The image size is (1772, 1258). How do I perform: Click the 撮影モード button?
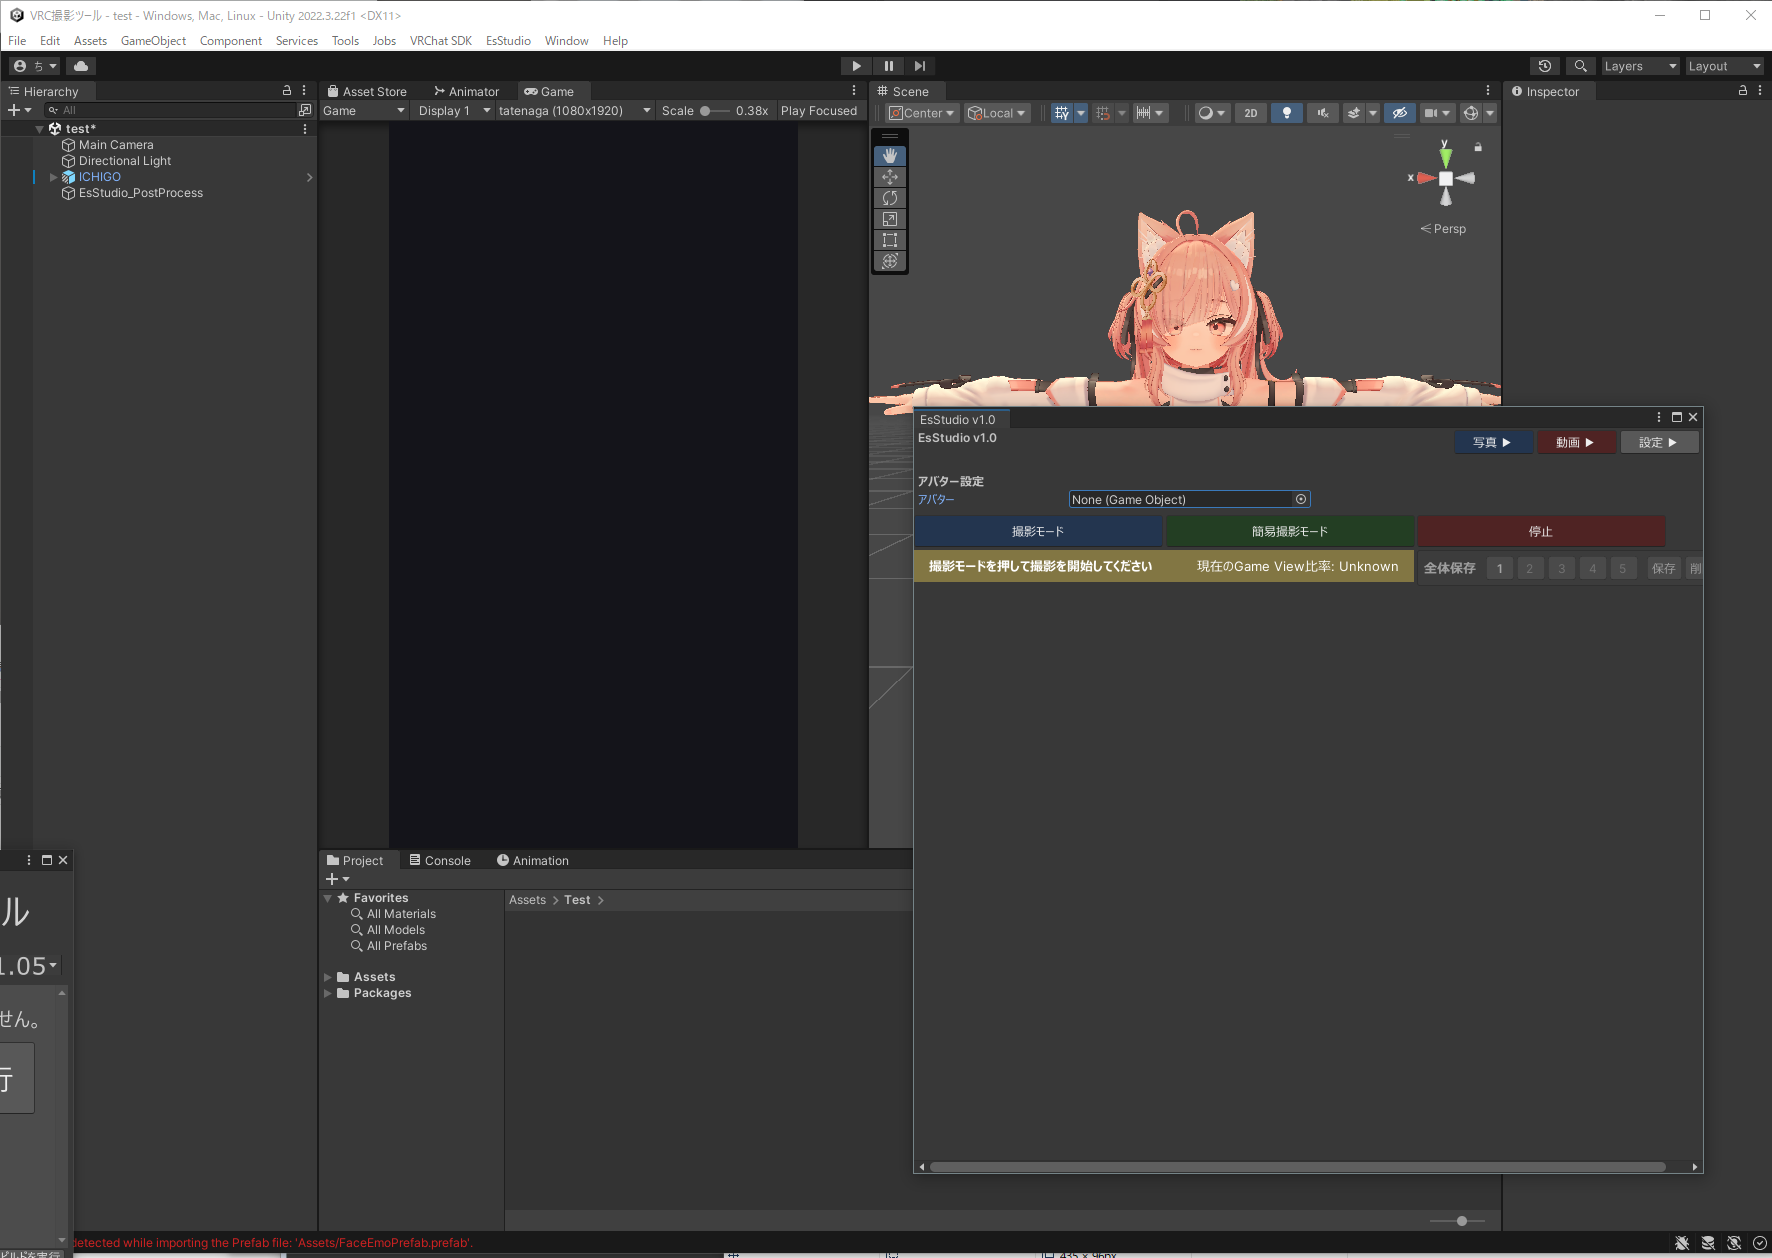[1038, 532]
